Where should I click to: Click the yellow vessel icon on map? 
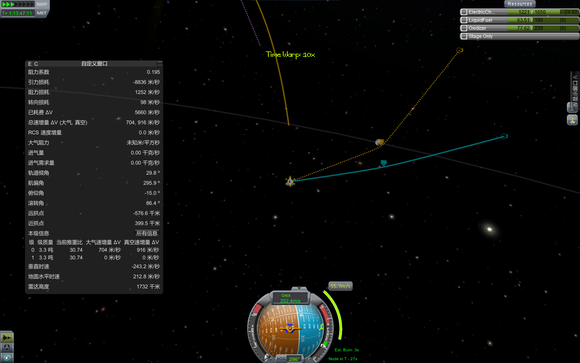(x=290, y=181)
